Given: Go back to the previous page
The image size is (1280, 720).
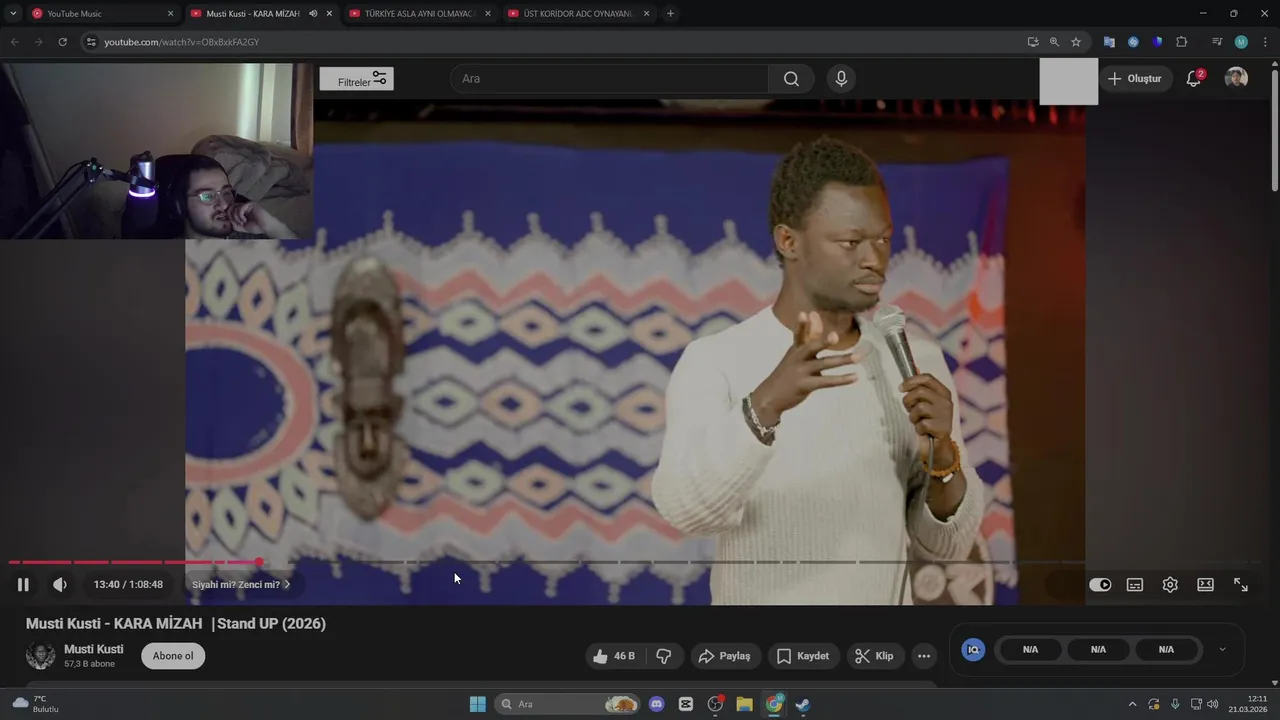Looking at the screenshot, I should coord(15,42).
